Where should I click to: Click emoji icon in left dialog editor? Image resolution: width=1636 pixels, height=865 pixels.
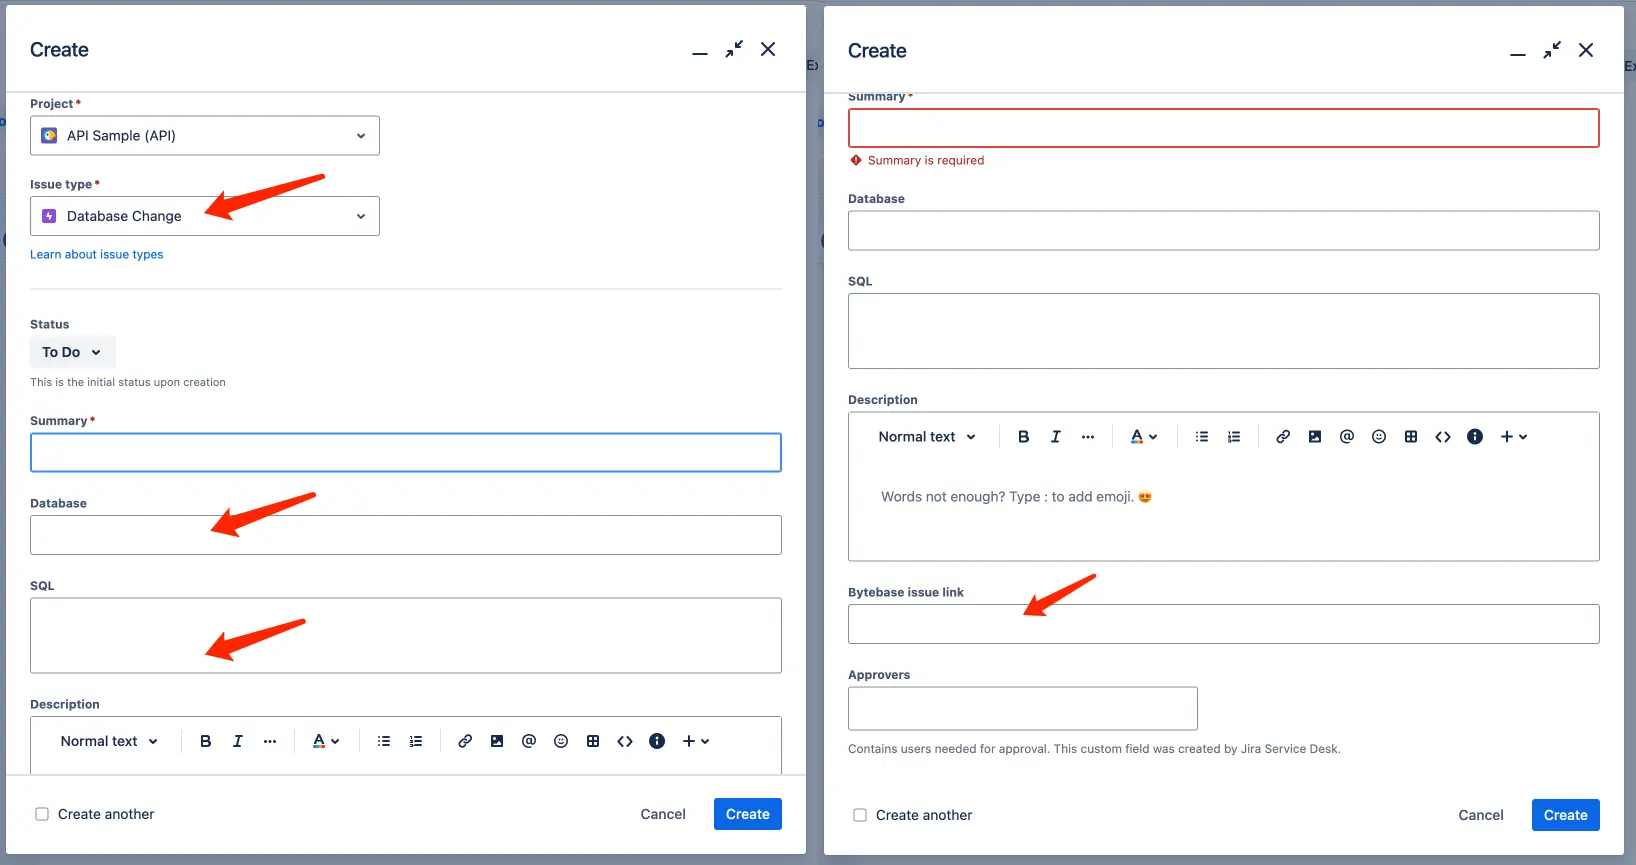pyautogui.click(x=561, y=741)
